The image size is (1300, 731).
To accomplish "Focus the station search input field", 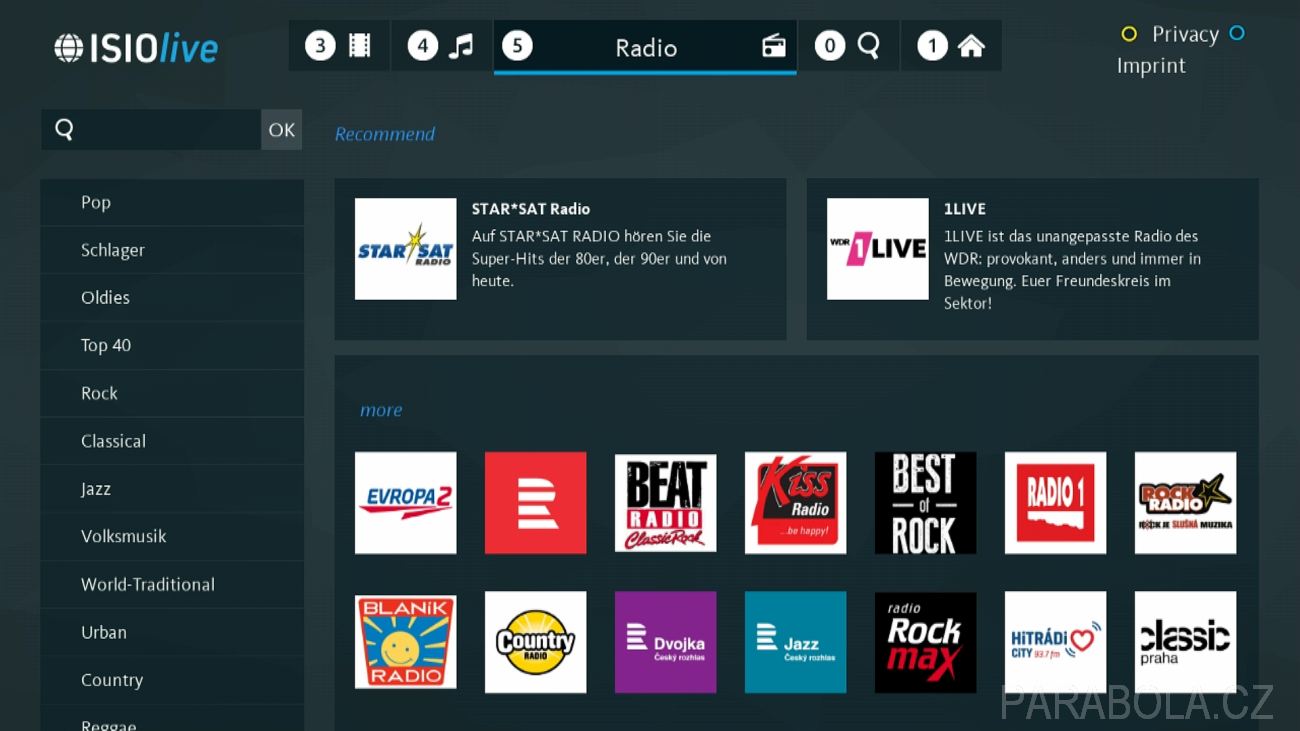I will [151, 130].
